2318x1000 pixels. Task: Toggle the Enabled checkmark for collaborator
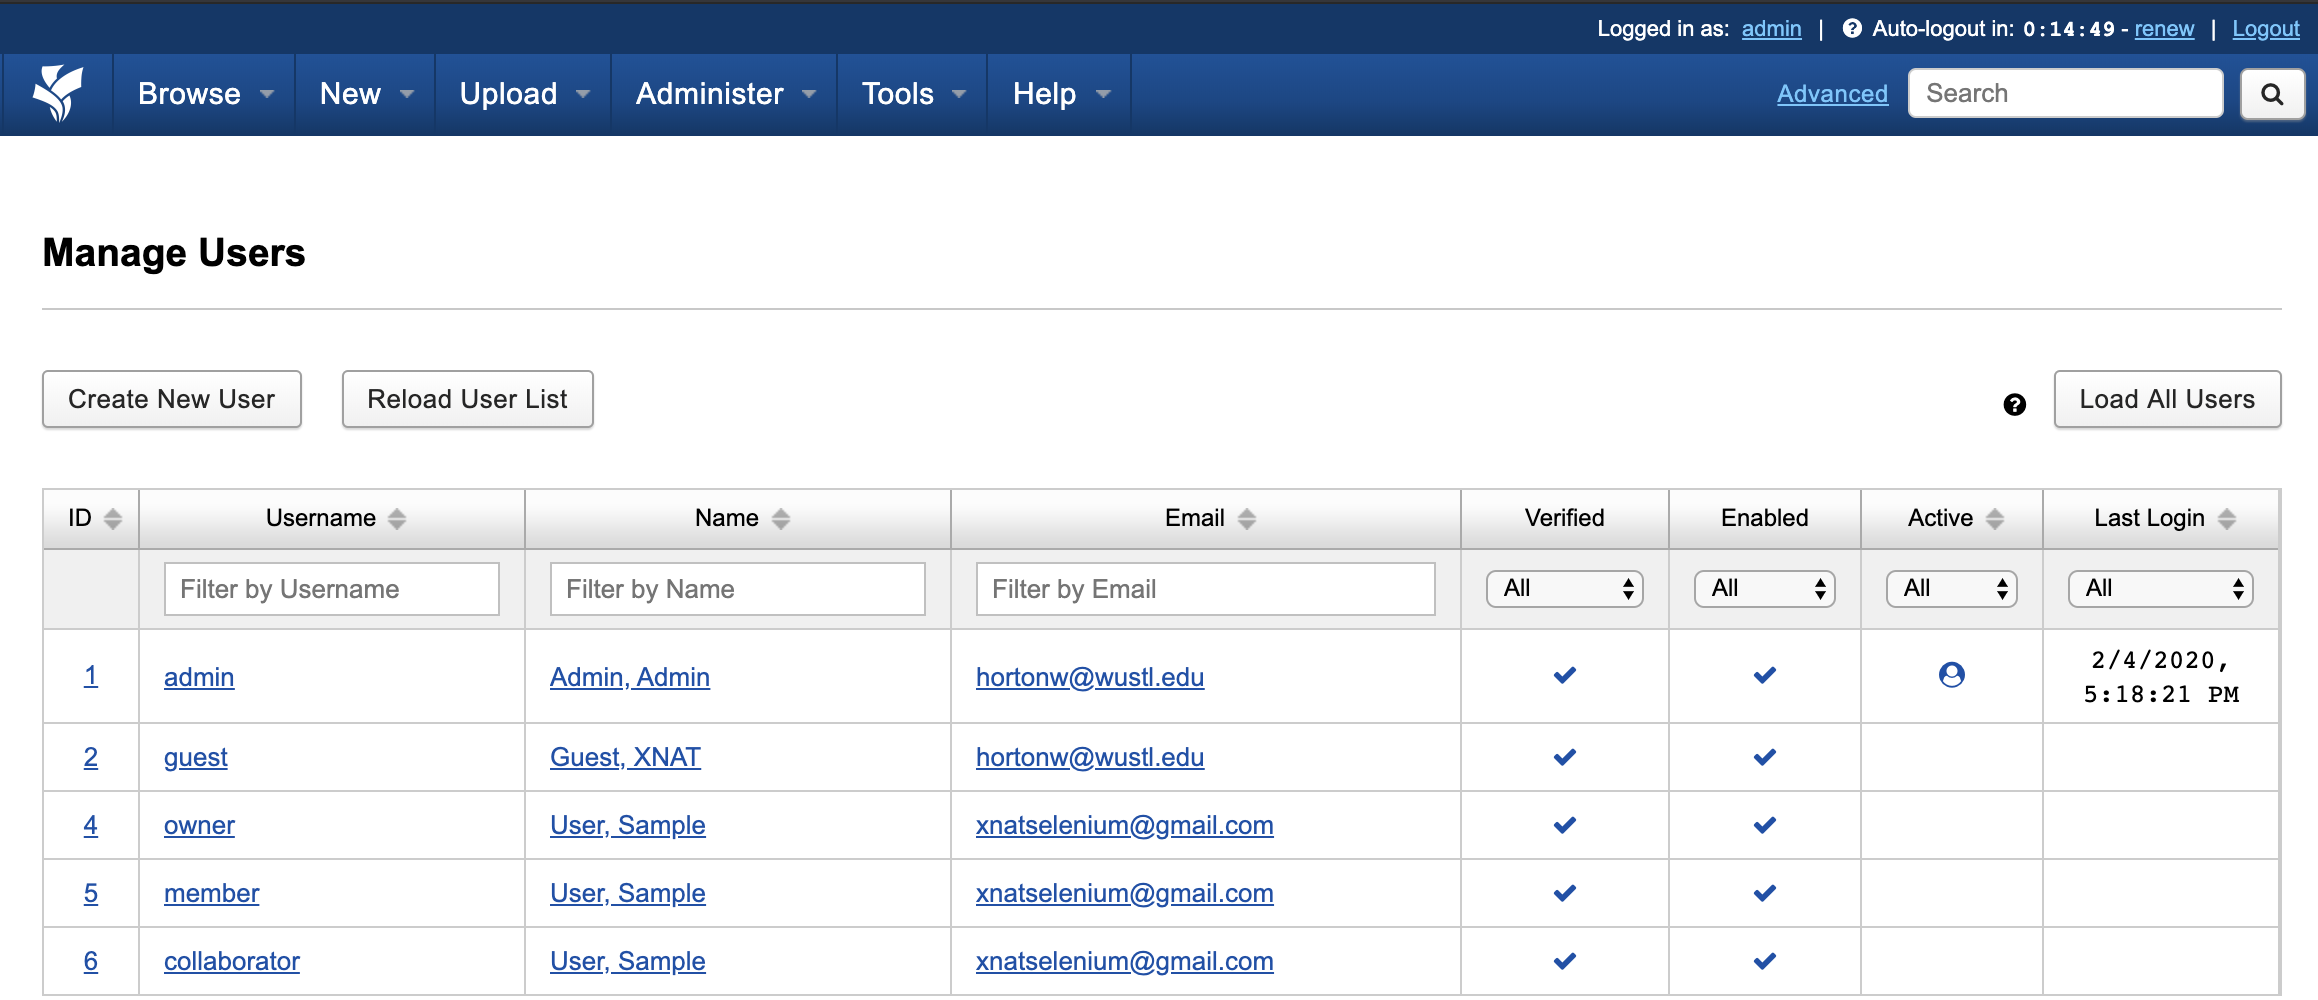click(x=1764, y=961)
